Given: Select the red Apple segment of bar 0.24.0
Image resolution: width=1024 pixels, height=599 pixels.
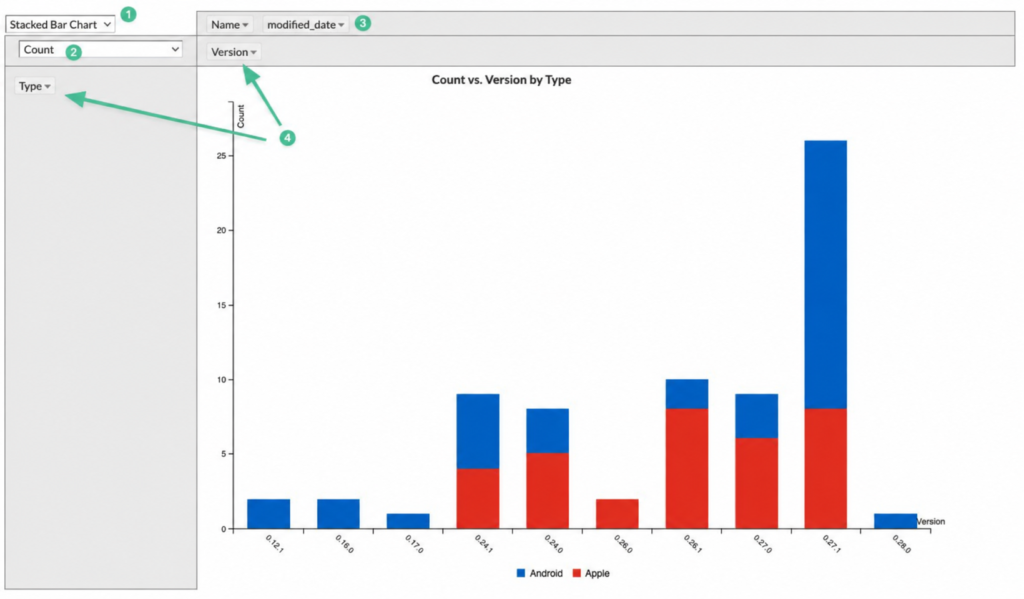Looking at the screenshot, I should 547,491.
